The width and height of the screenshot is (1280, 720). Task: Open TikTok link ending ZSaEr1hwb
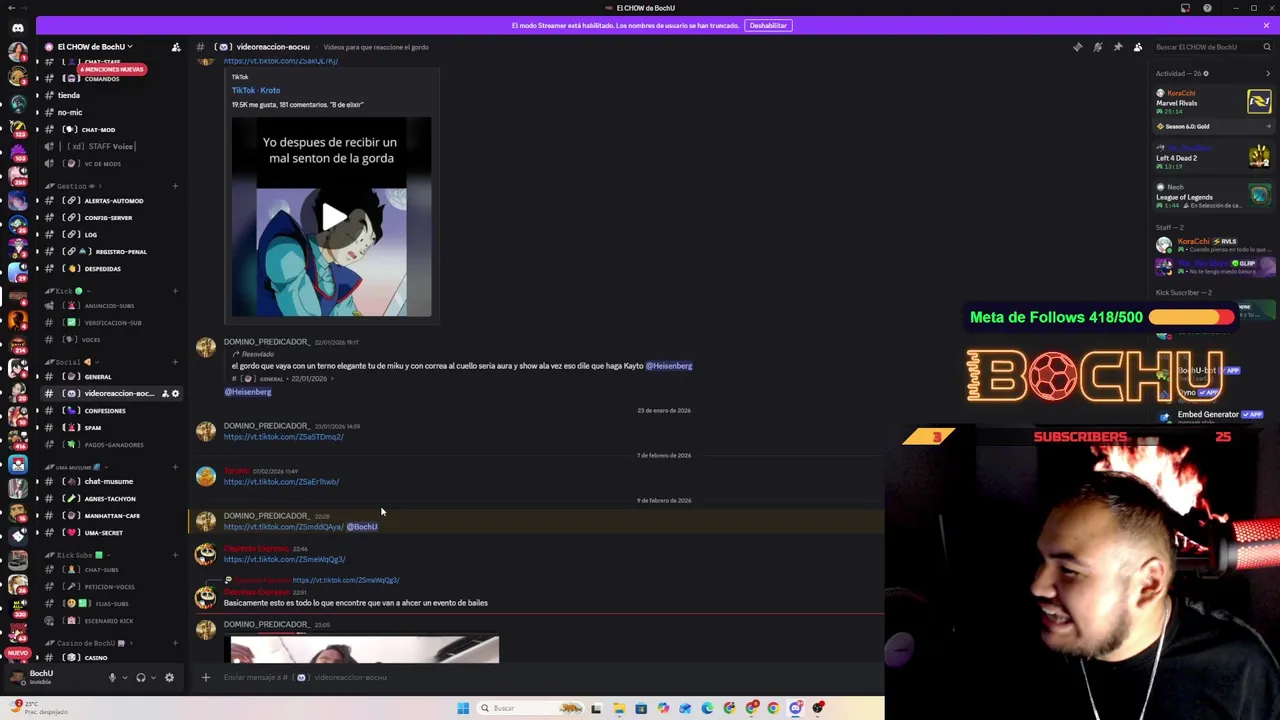click(x=281, y=482)
